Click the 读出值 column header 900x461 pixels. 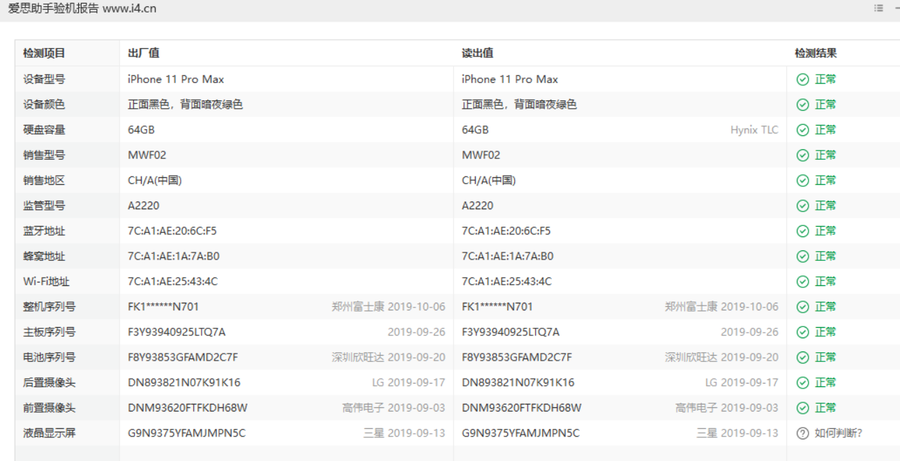pos(478,53)
